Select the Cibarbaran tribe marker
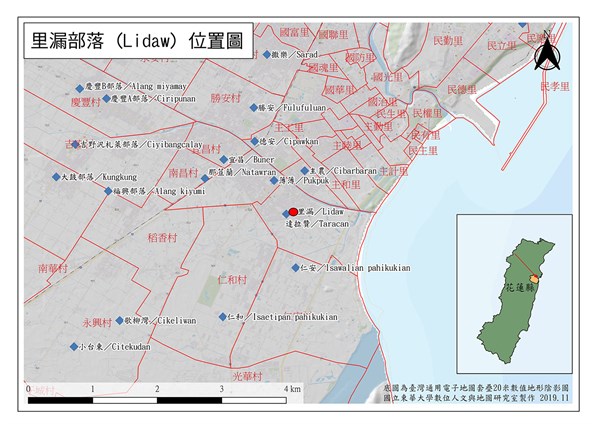 tap(297, 170)
